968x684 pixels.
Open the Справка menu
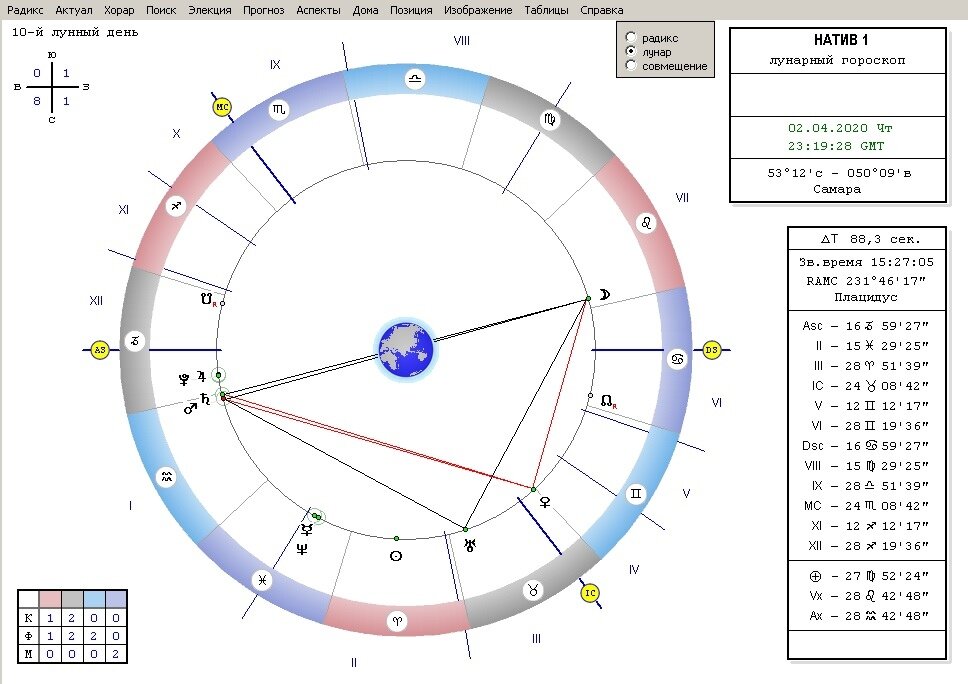602,10
